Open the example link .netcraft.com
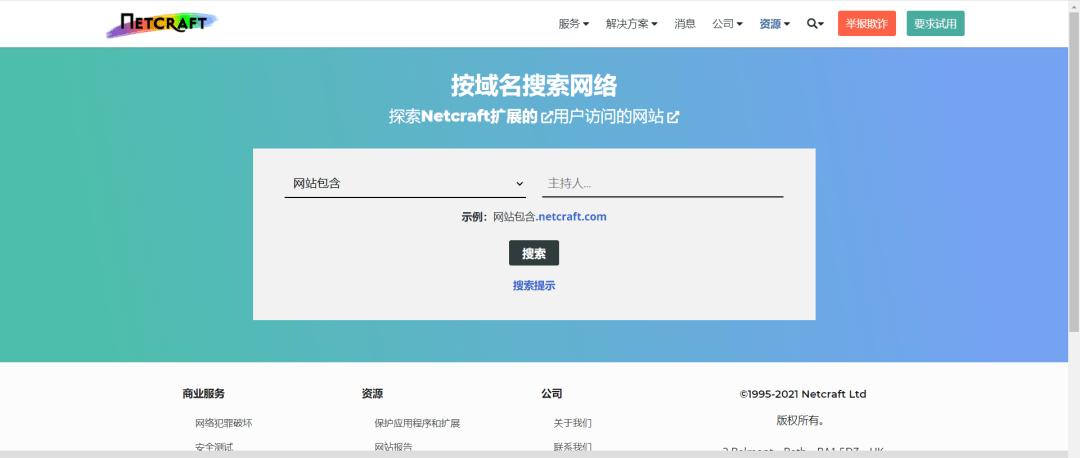 [x=571, y=216]
